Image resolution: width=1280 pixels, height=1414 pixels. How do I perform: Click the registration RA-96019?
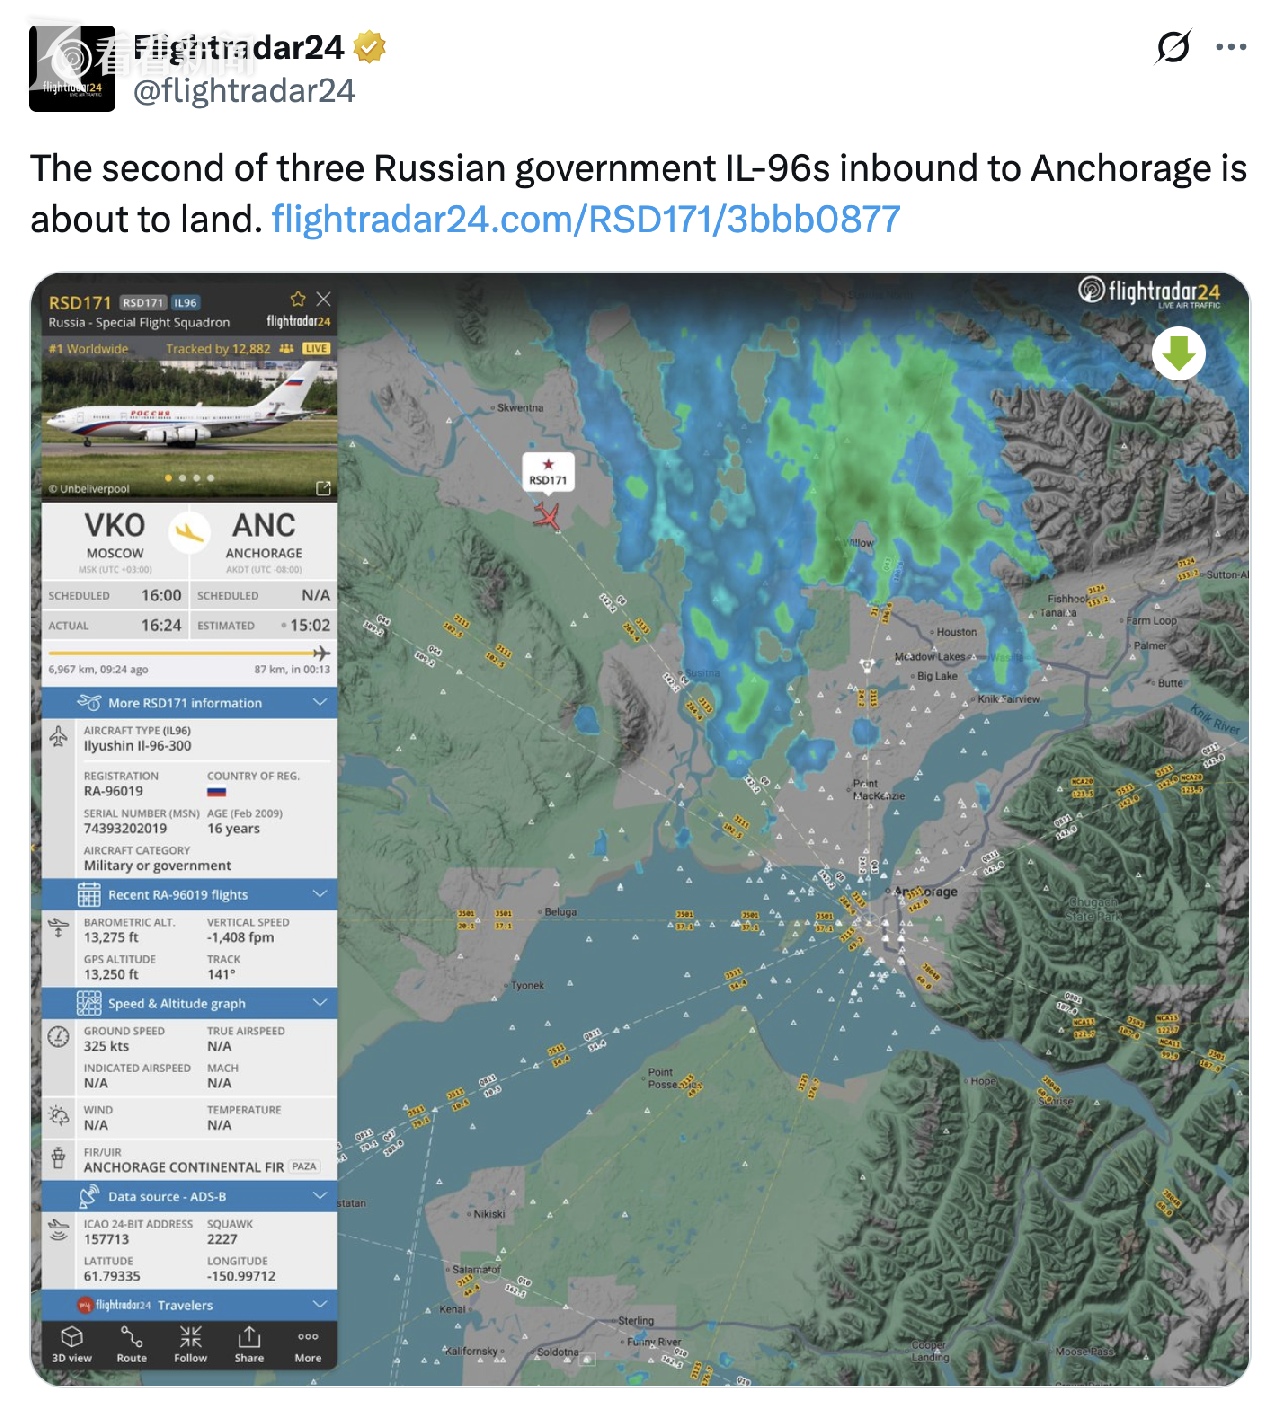(113, 791)
